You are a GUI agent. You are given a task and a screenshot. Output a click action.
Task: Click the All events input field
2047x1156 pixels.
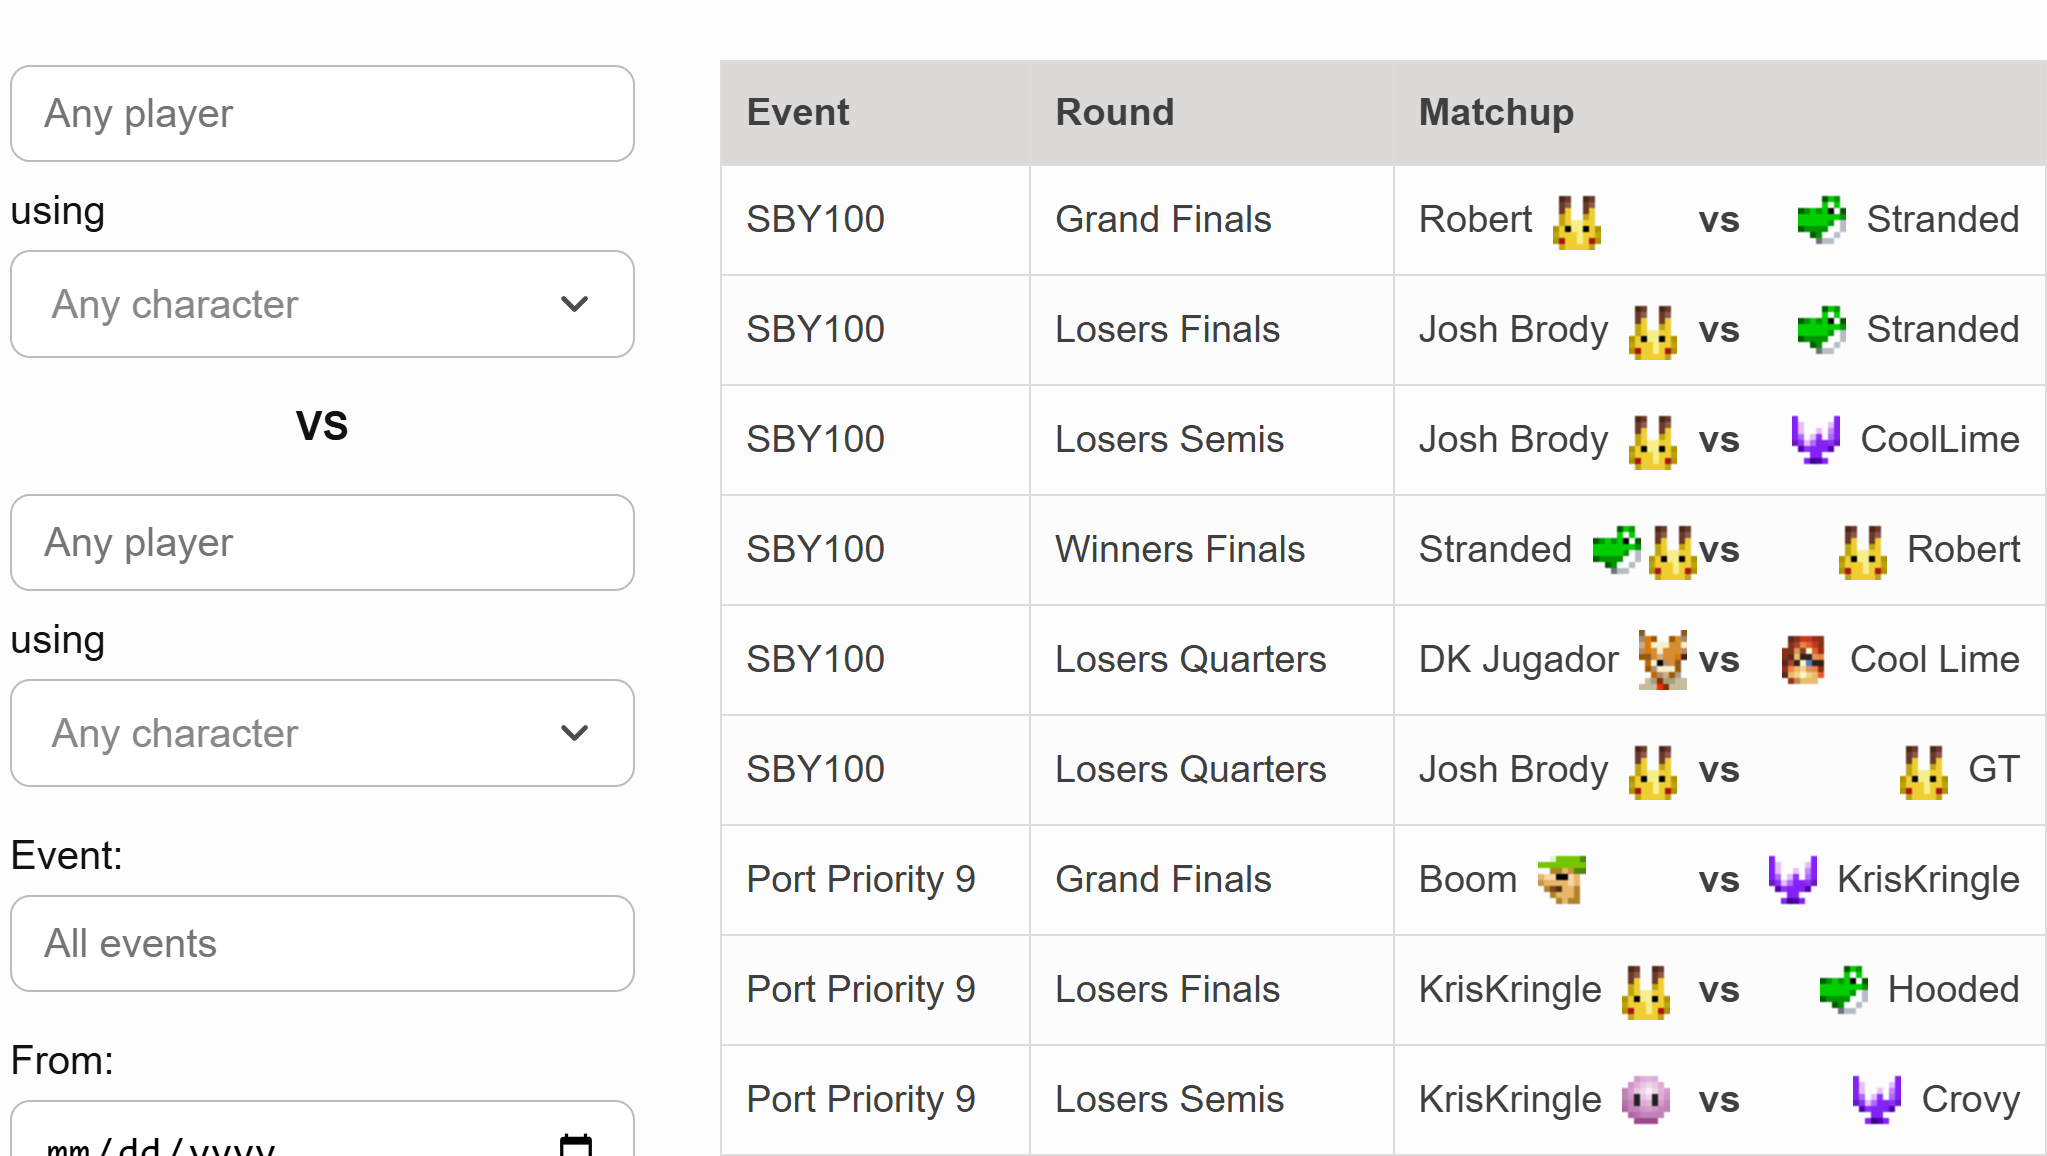click(x=322, y=944)
